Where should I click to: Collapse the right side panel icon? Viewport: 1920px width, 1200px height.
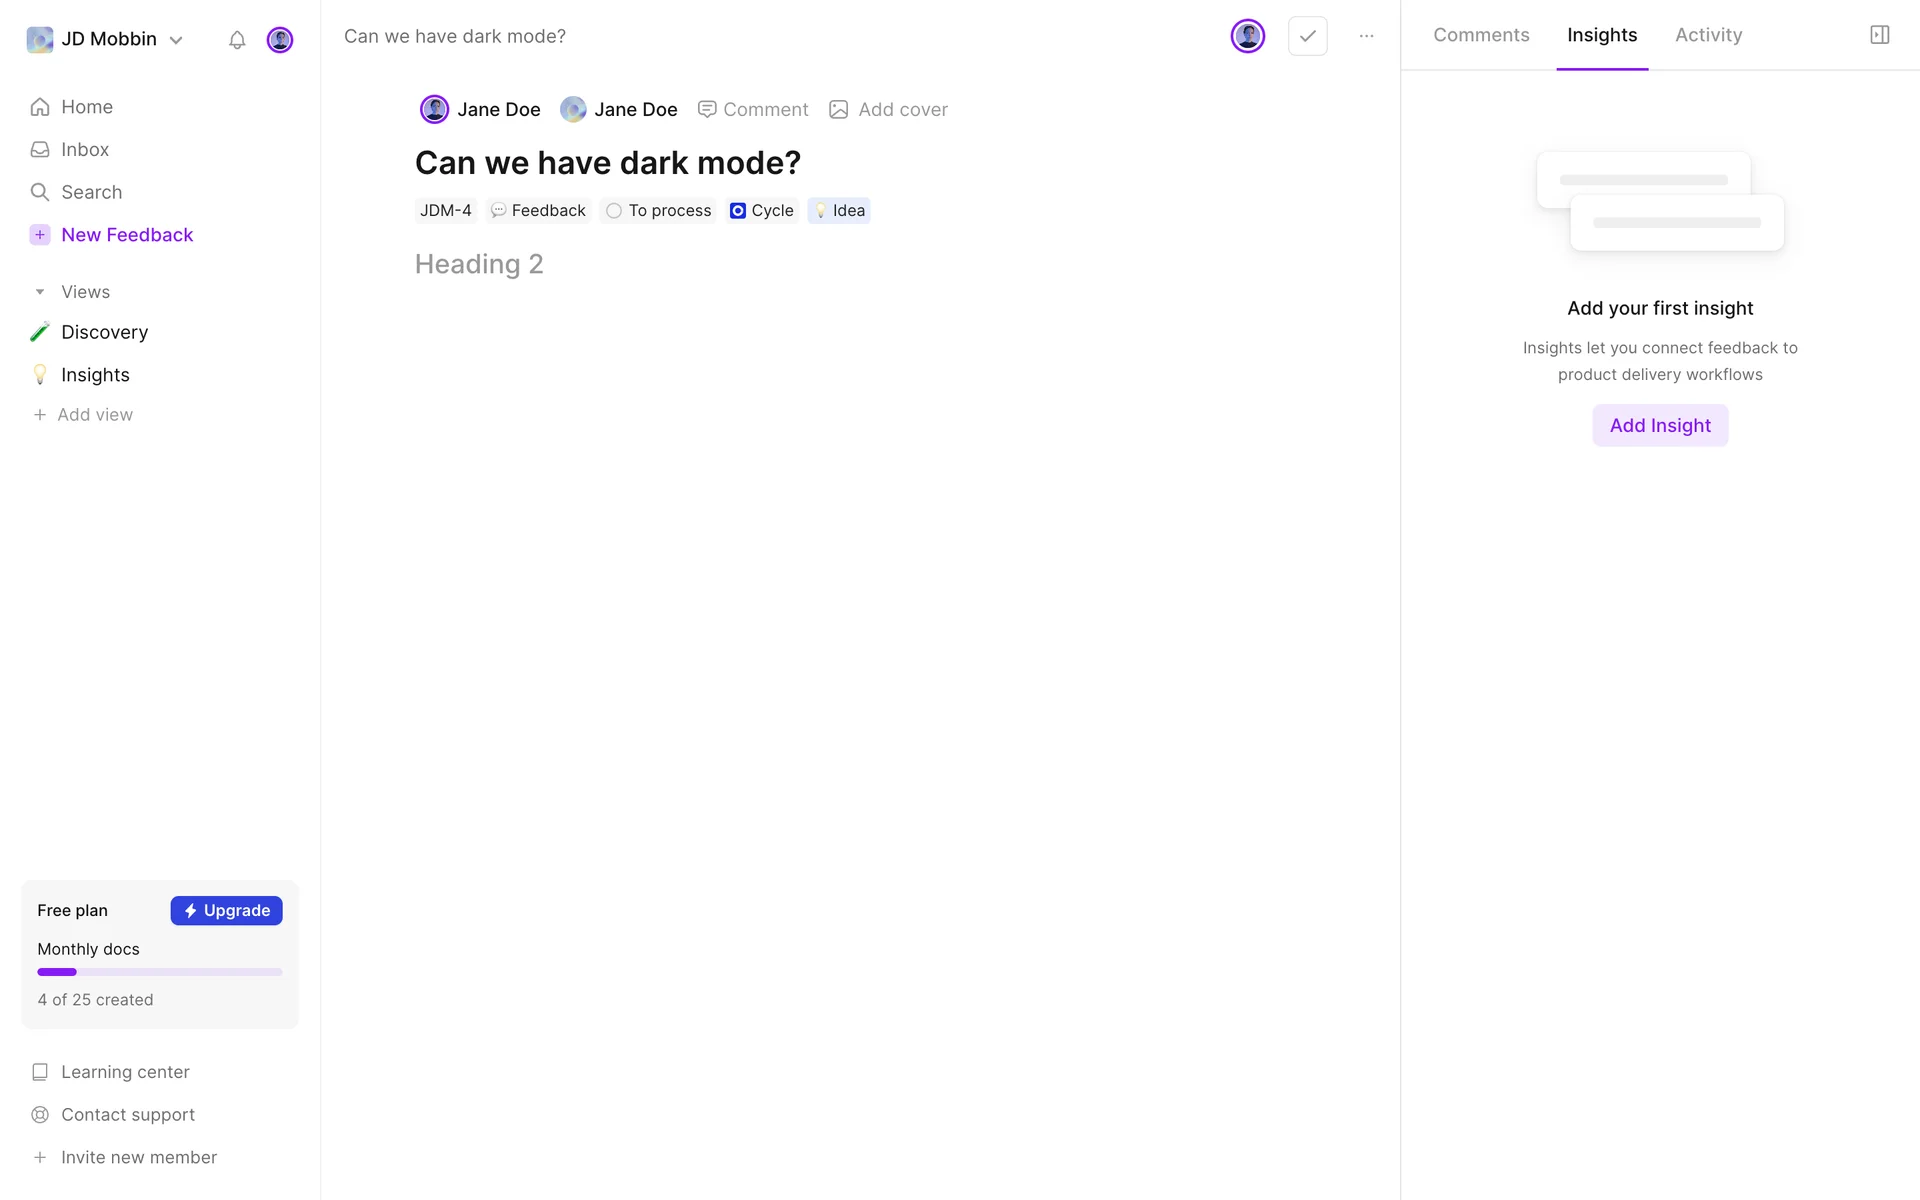pyautogui.click(x=1879, y=35)
